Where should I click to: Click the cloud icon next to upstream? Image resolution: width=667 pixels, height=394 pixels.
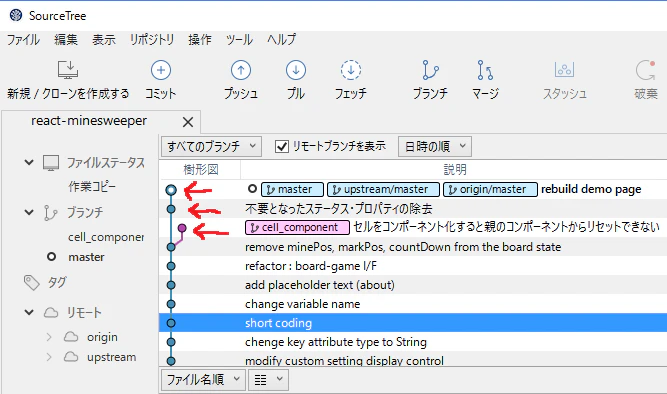71,357
